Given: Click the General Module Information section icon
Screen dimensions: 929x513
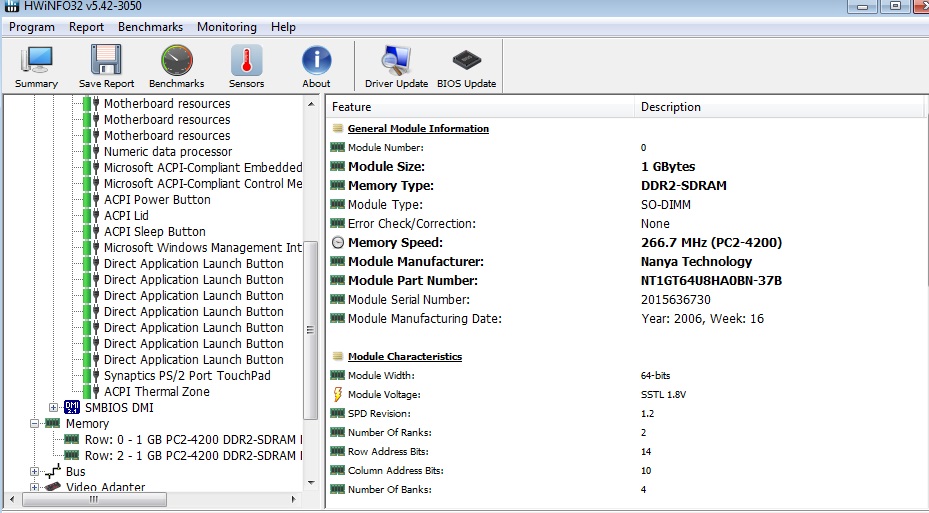Looking at the screenshot, I should click(x=338, y=128).
